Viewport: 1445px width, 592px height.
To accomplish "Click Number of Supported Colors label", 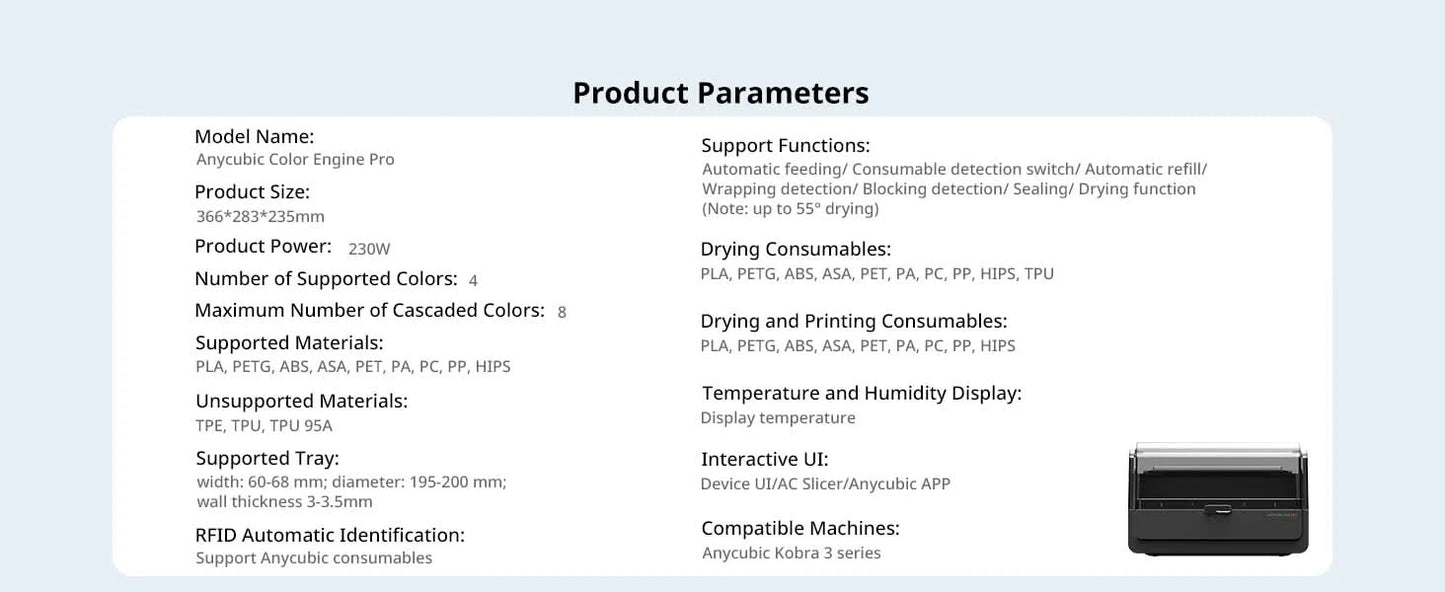I will 326,279.
